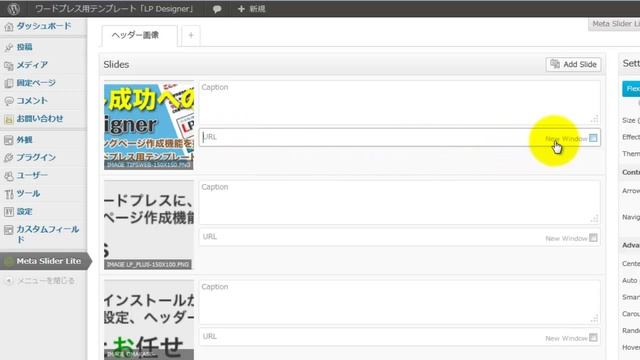Click the Flex slider type button
The image size is (640, 360).
point(631,89)
